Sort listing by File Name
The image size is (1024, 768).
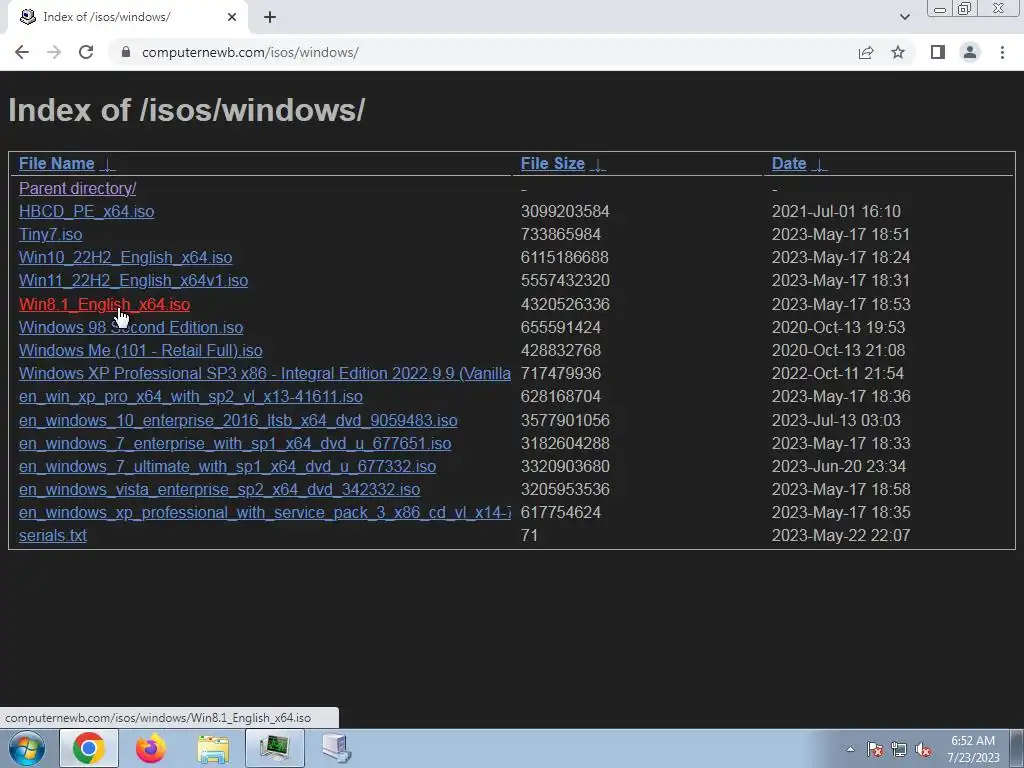(57, 163)
